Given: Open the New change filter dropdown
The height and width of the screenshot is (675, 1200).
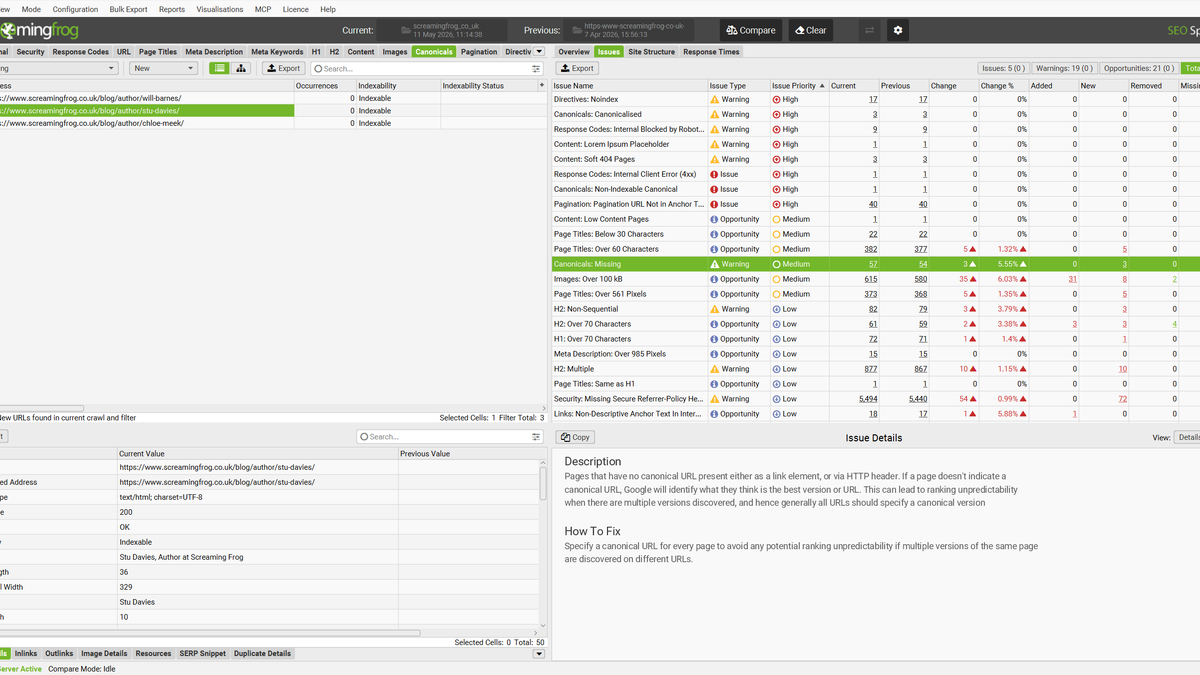Looking at the screenshot, I should (163, 68).
